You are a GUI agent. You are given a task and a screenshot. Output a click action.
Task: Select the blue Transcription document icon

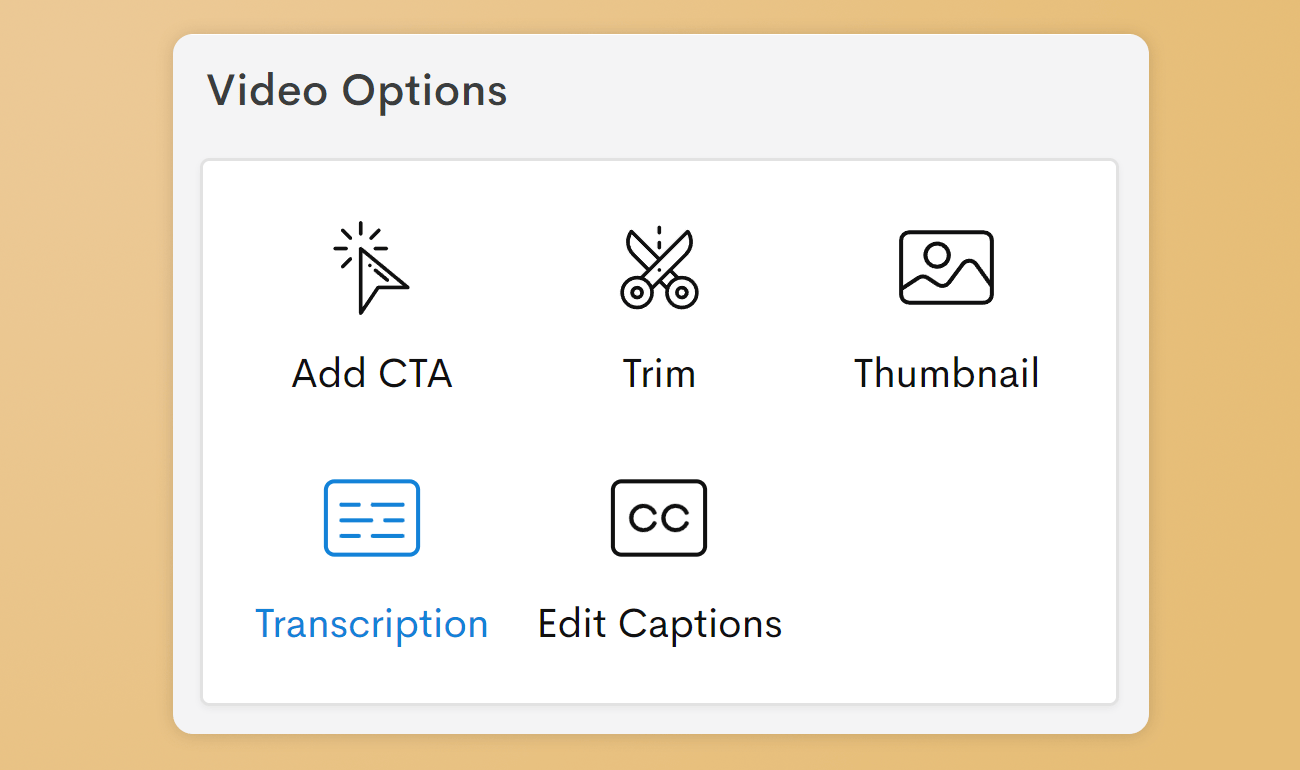(372, 518)
